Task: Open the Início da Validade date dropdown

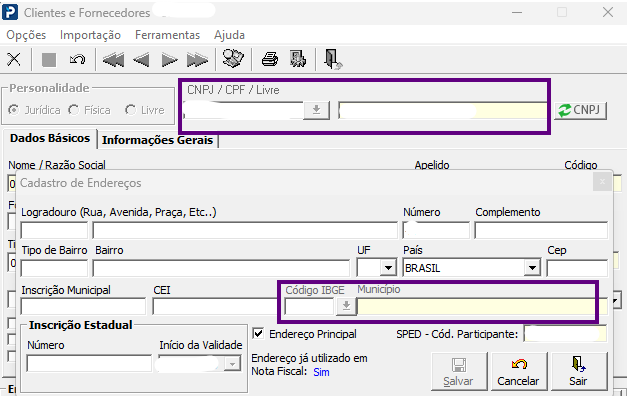Action: 232,364
